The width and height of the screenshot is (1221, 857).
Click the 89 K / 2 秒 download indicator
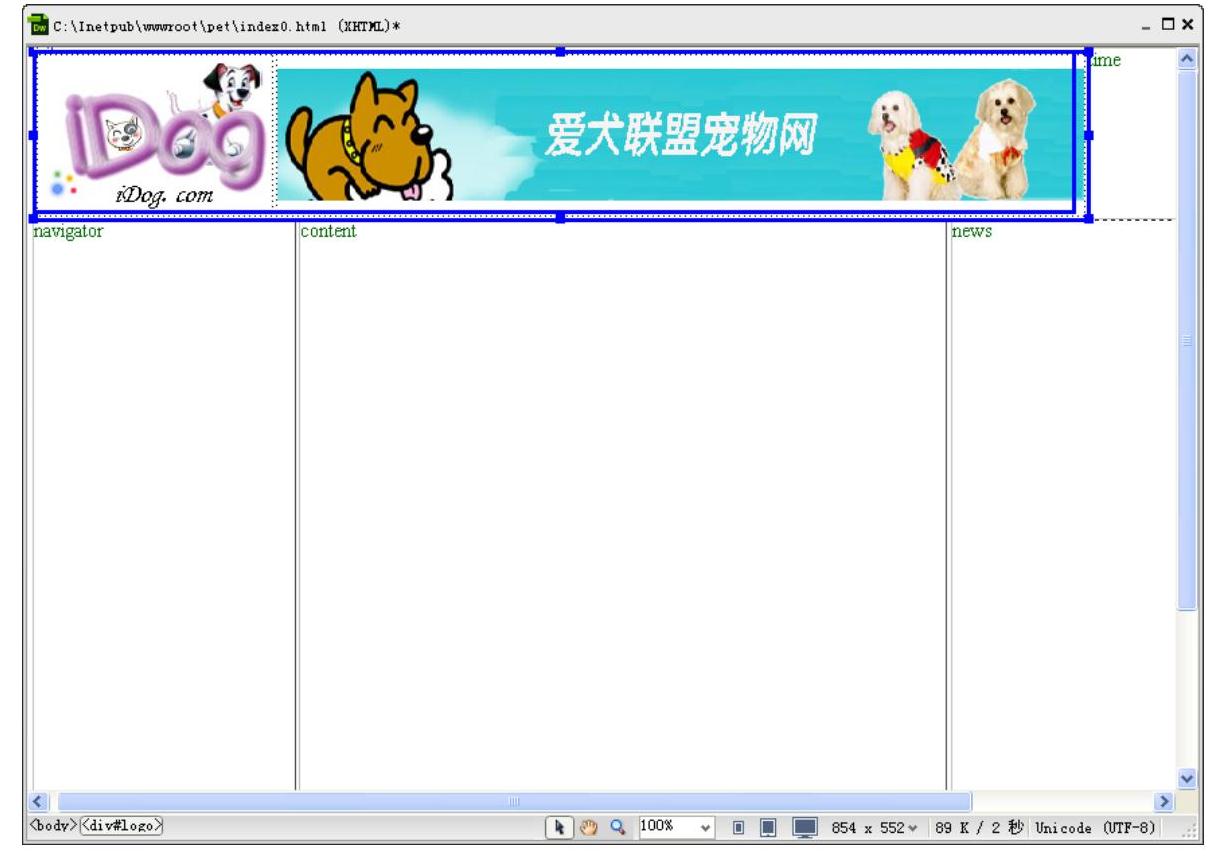click(x=980, y=828)
